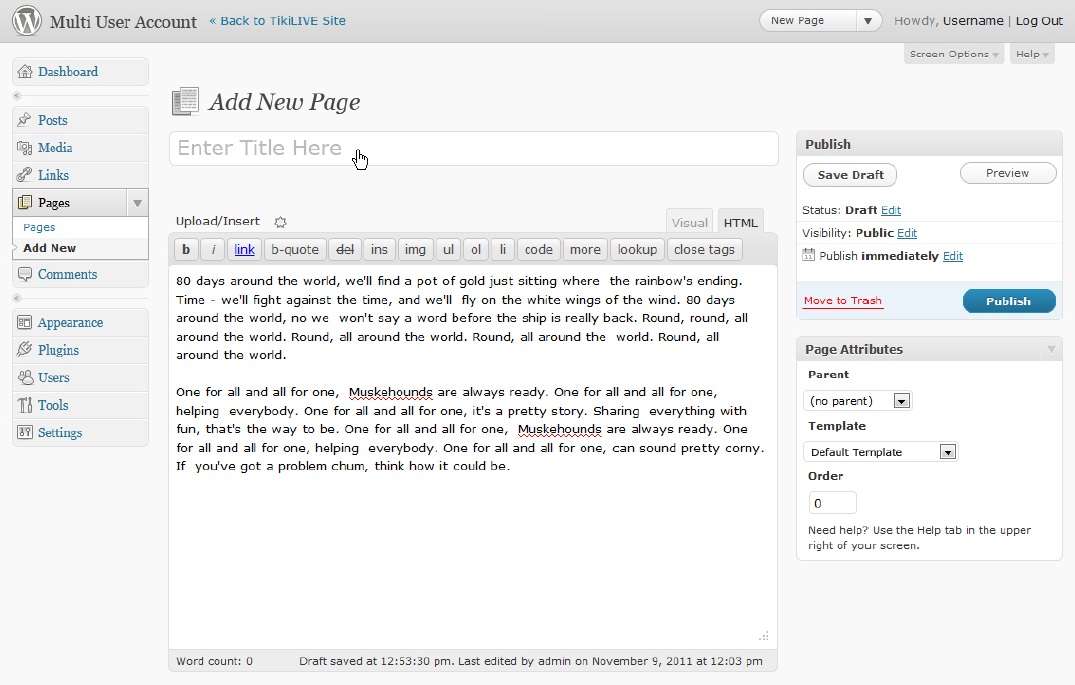Screen dimensions: 1075x685
Task: Insert unordered list with ul button
Action: click(x=448, y=250)
